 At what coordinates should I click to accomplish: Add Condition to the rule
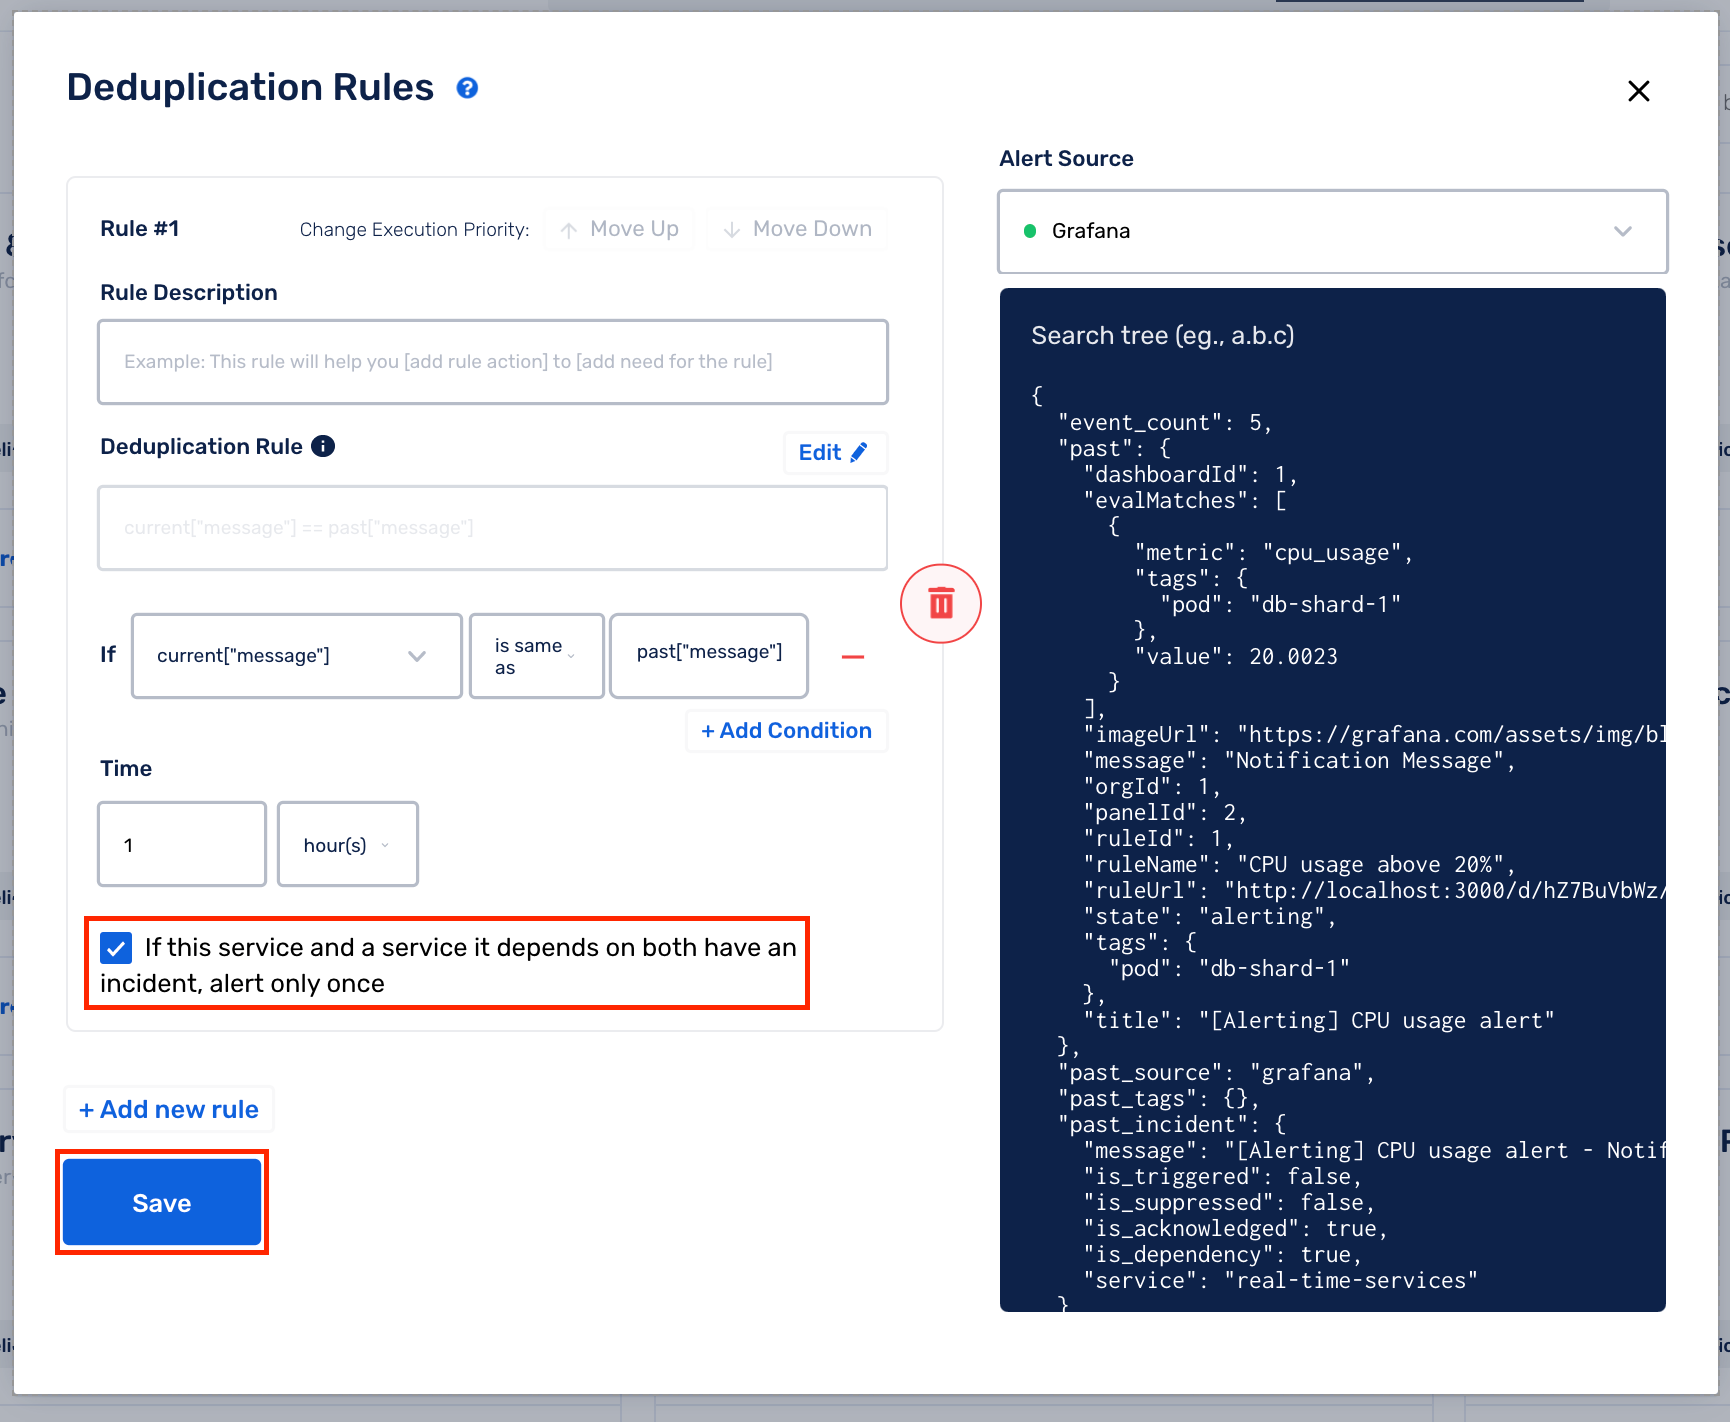[x=787, y=731]
